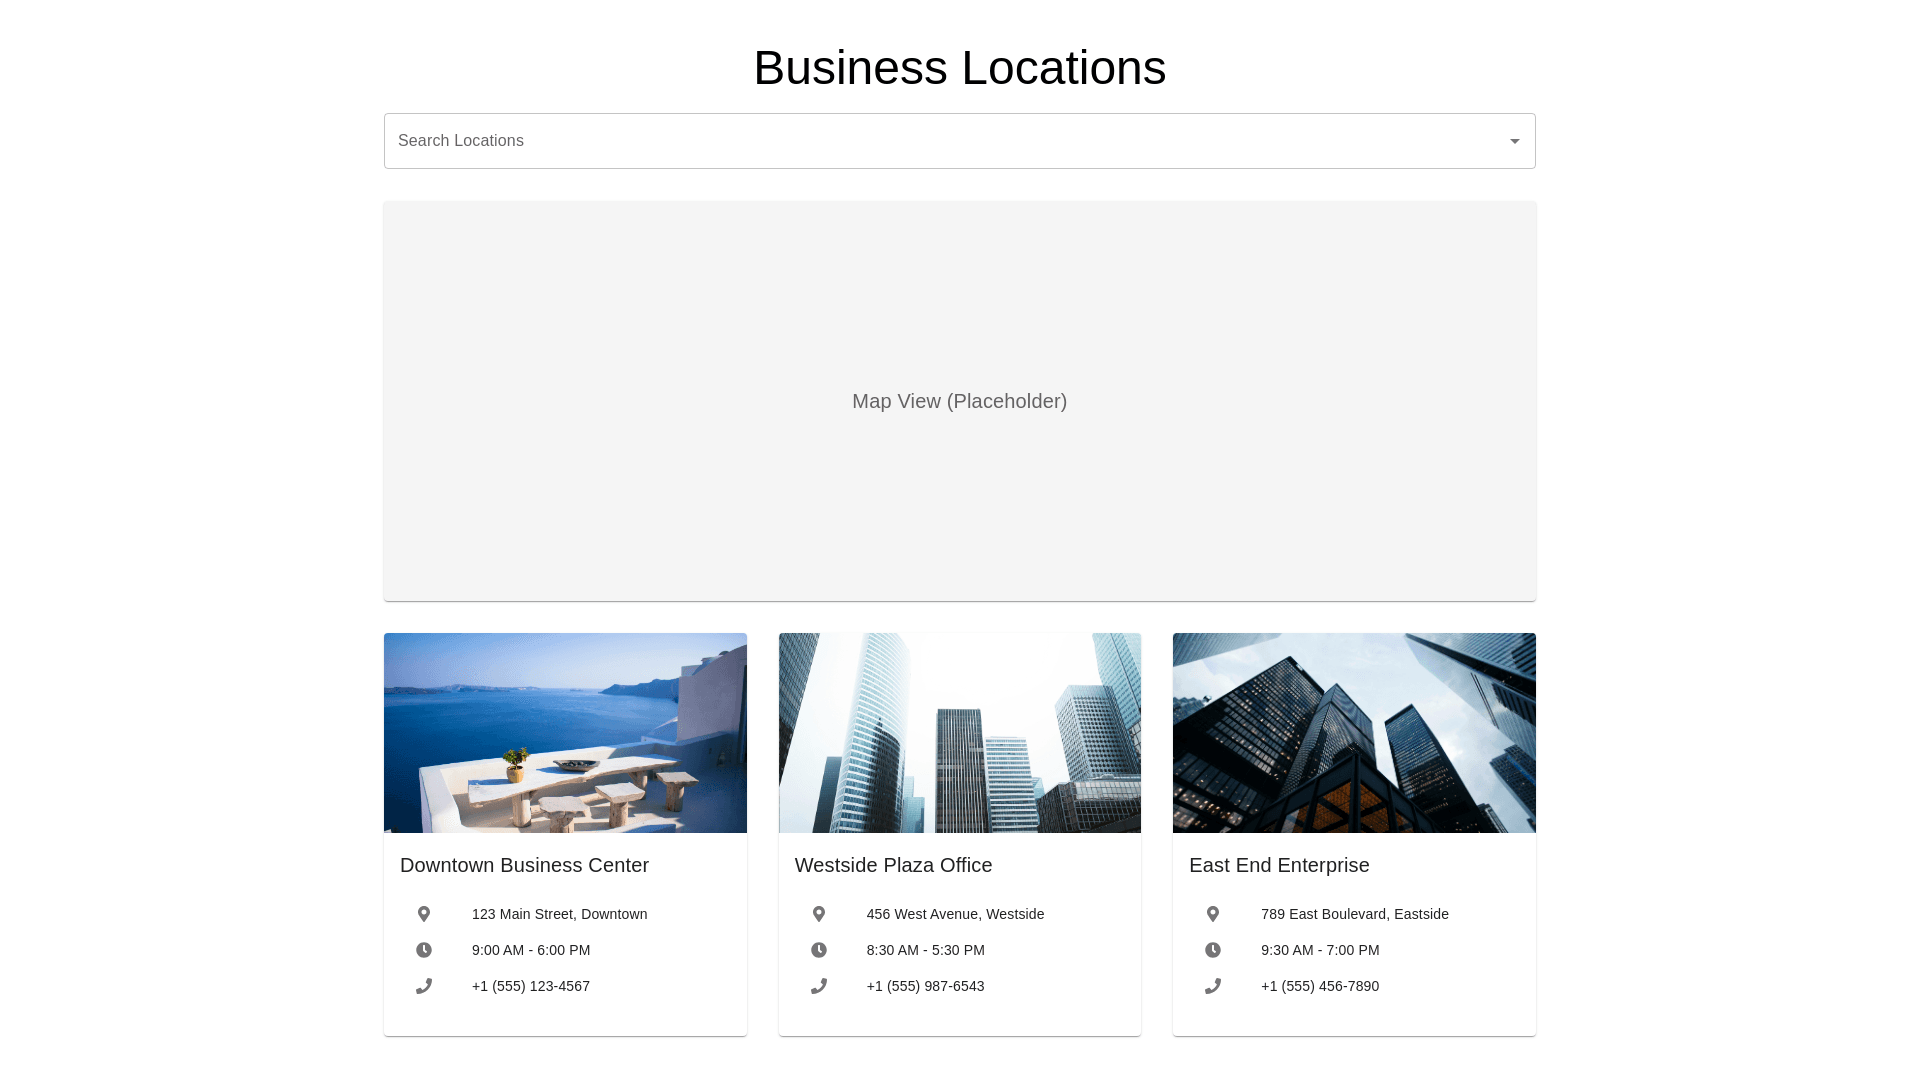Click phone icon on East End Enterprise card
This screenshot has height=1080, width=1920.
tap(1213, 986)
